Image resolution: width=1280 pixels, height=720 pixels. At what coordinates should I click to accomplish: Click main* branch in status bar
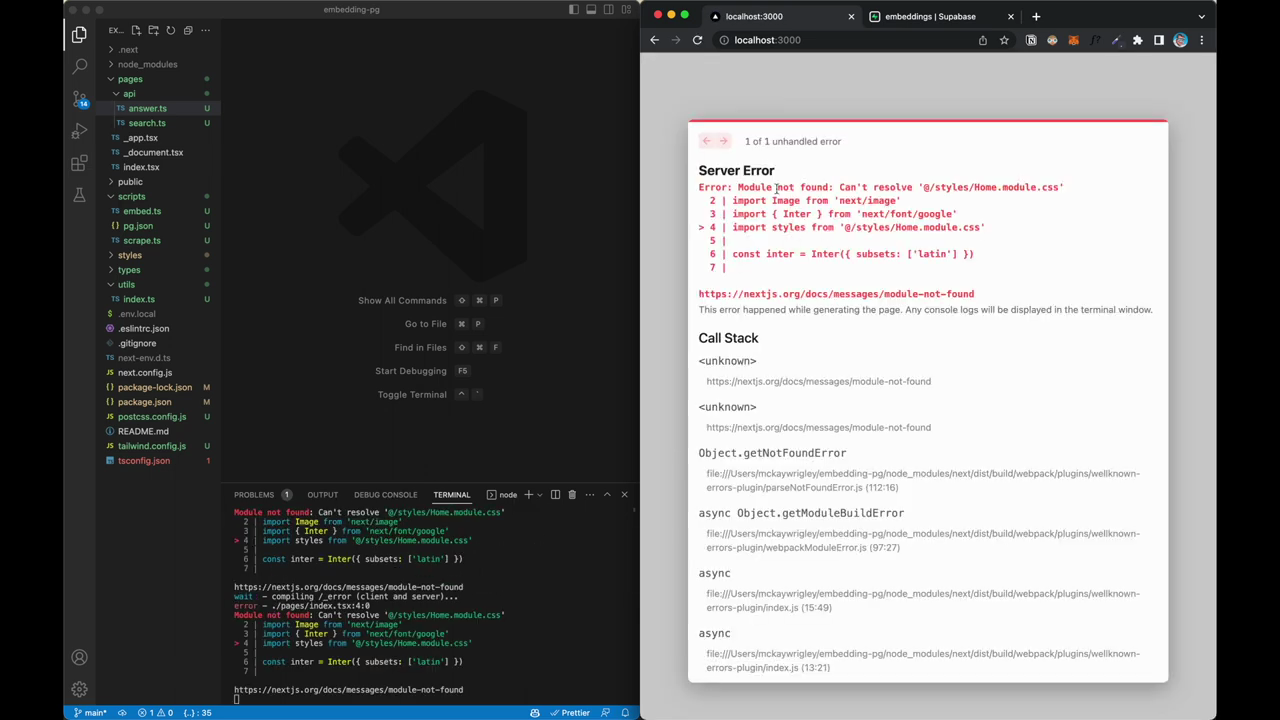(x=91, y=713)
